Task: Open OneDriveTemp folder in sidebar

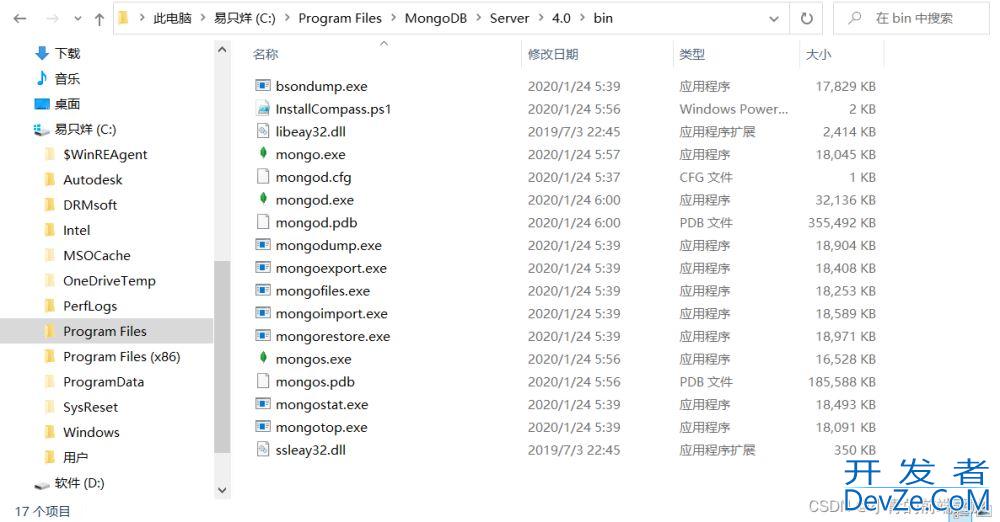Action: point(109,281)
